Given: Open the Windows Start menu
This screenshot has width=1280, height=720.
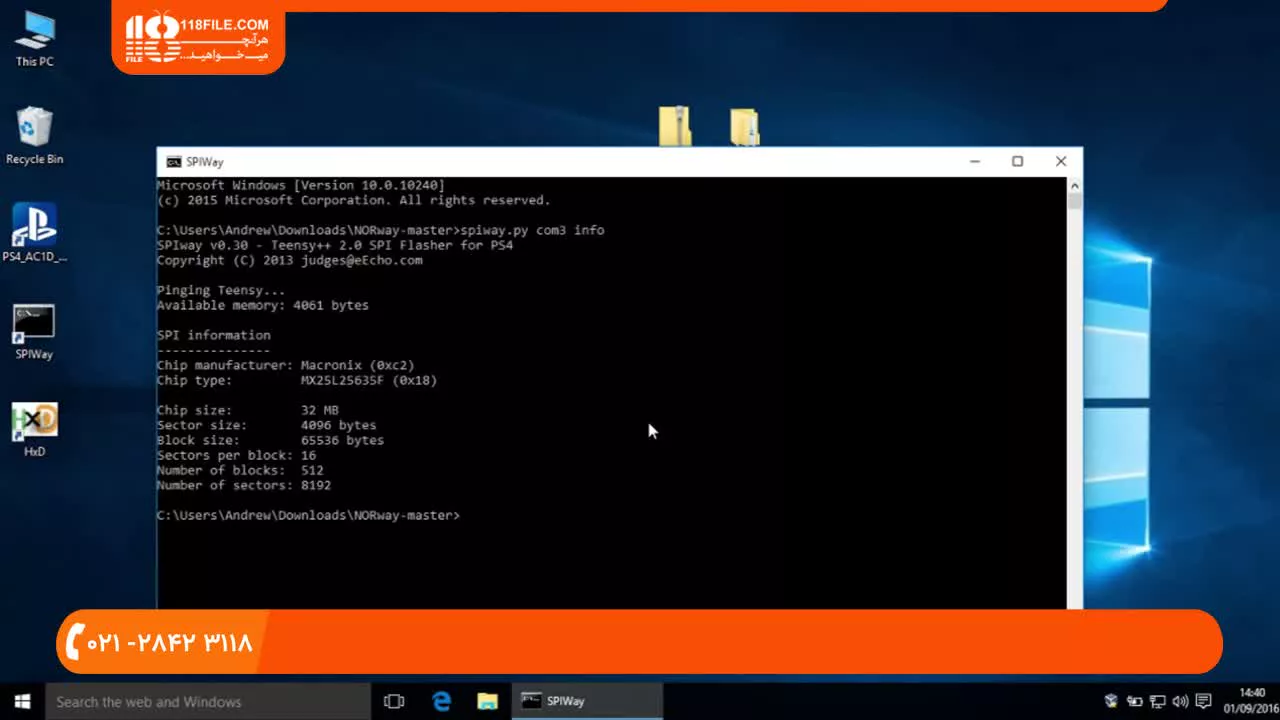Looking at the screenshot, I should point(22,701).
